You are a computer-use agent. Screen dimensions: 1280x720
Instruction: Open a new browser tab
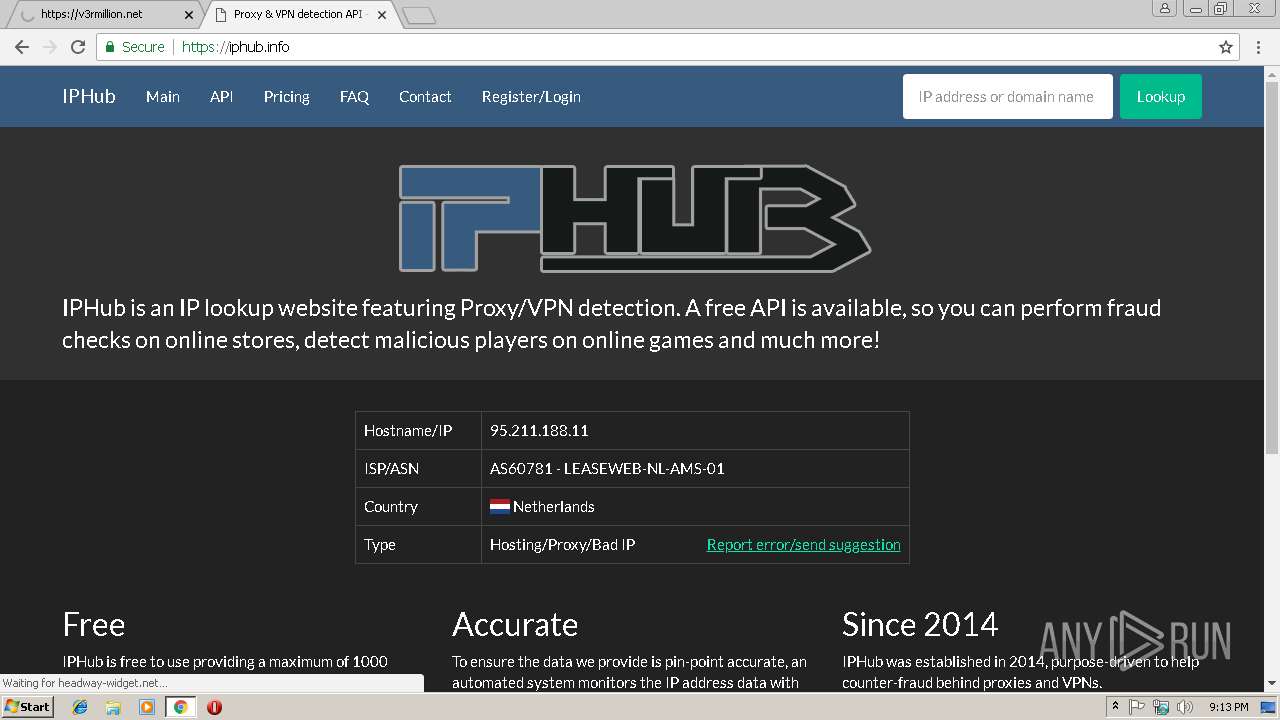[419, 15]
